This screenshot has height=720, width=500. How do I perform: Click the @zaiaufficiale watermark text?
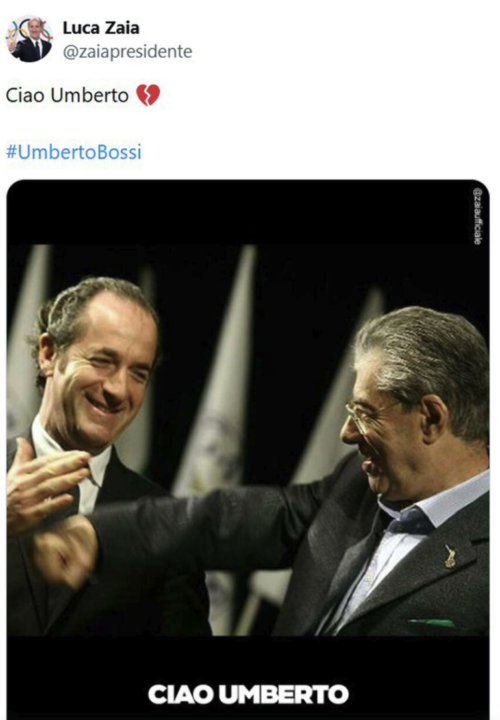point(478,215)
